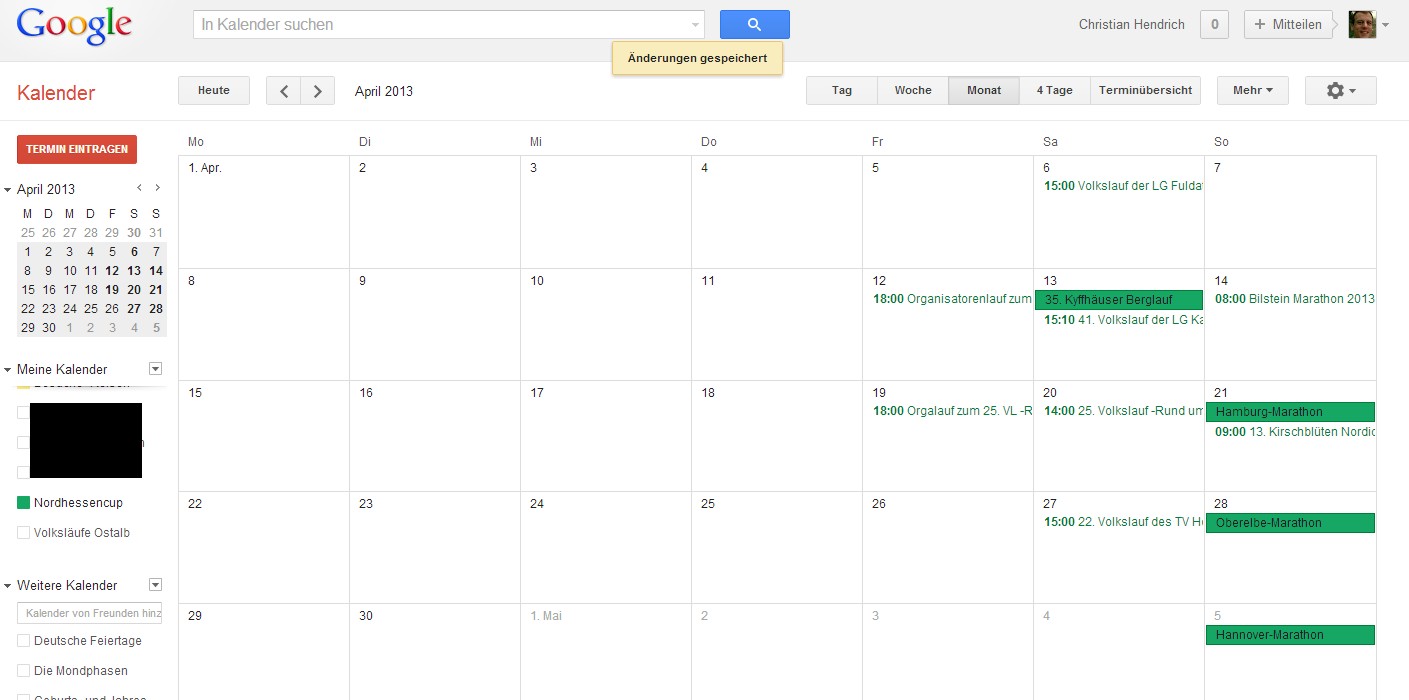Open 15:00 Volkslauf der LG Fulda event
This screenshot has height=700, width=1409.
click(x=1123, y=186)
